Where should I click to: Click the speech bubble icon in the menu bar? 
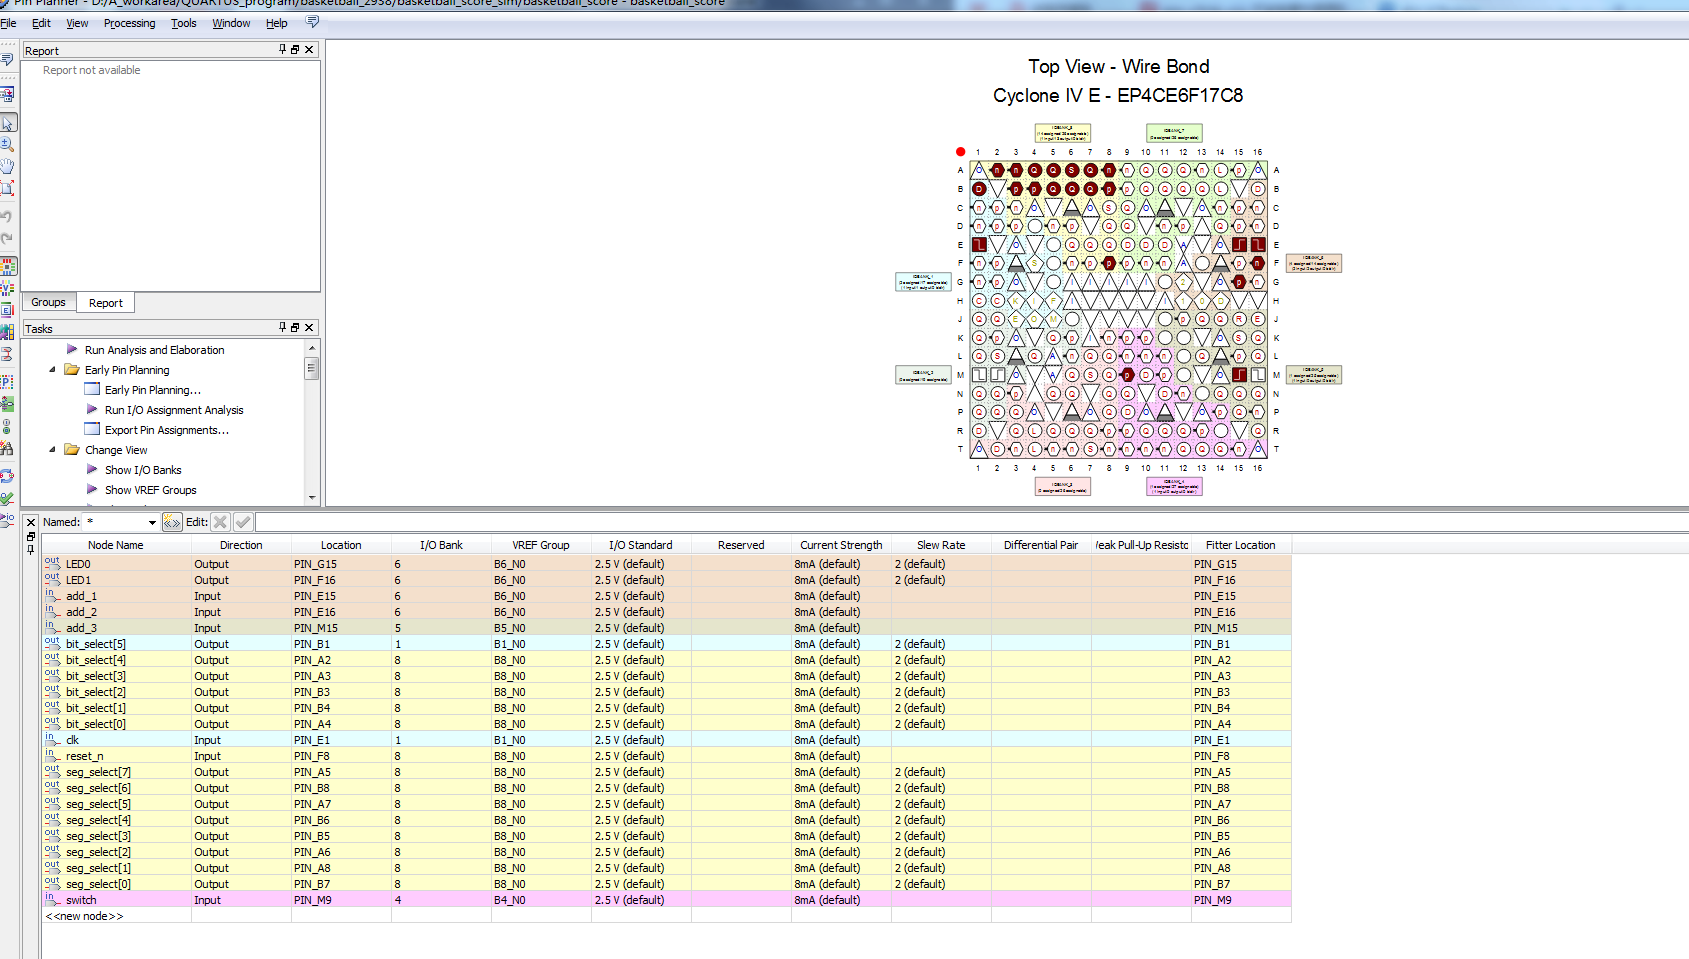pos(313,22)
